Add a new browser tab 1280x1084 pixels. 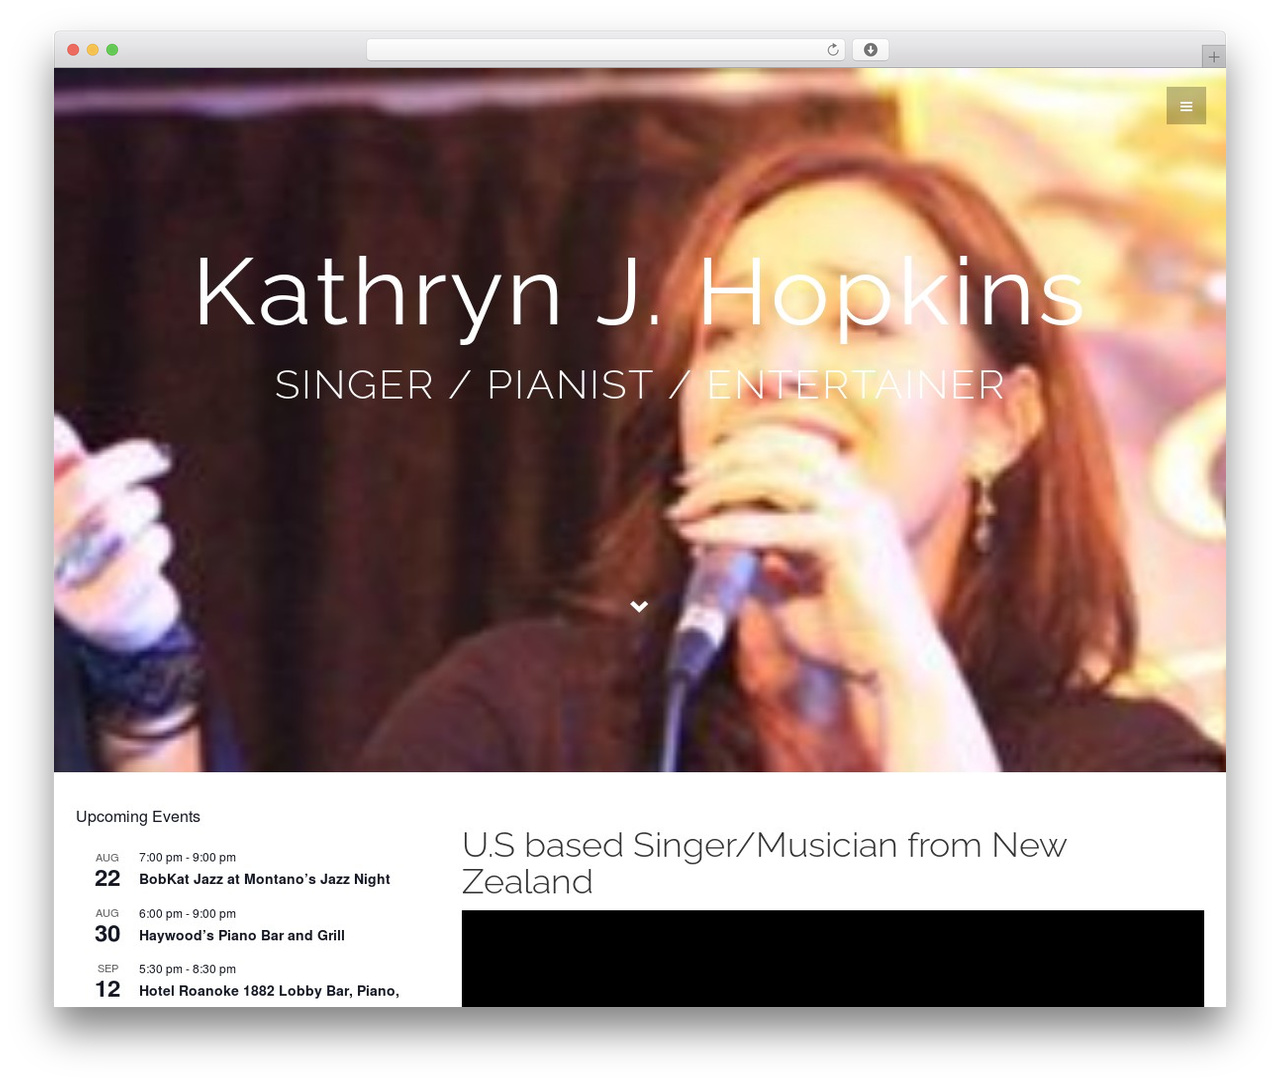point(1213,57)
